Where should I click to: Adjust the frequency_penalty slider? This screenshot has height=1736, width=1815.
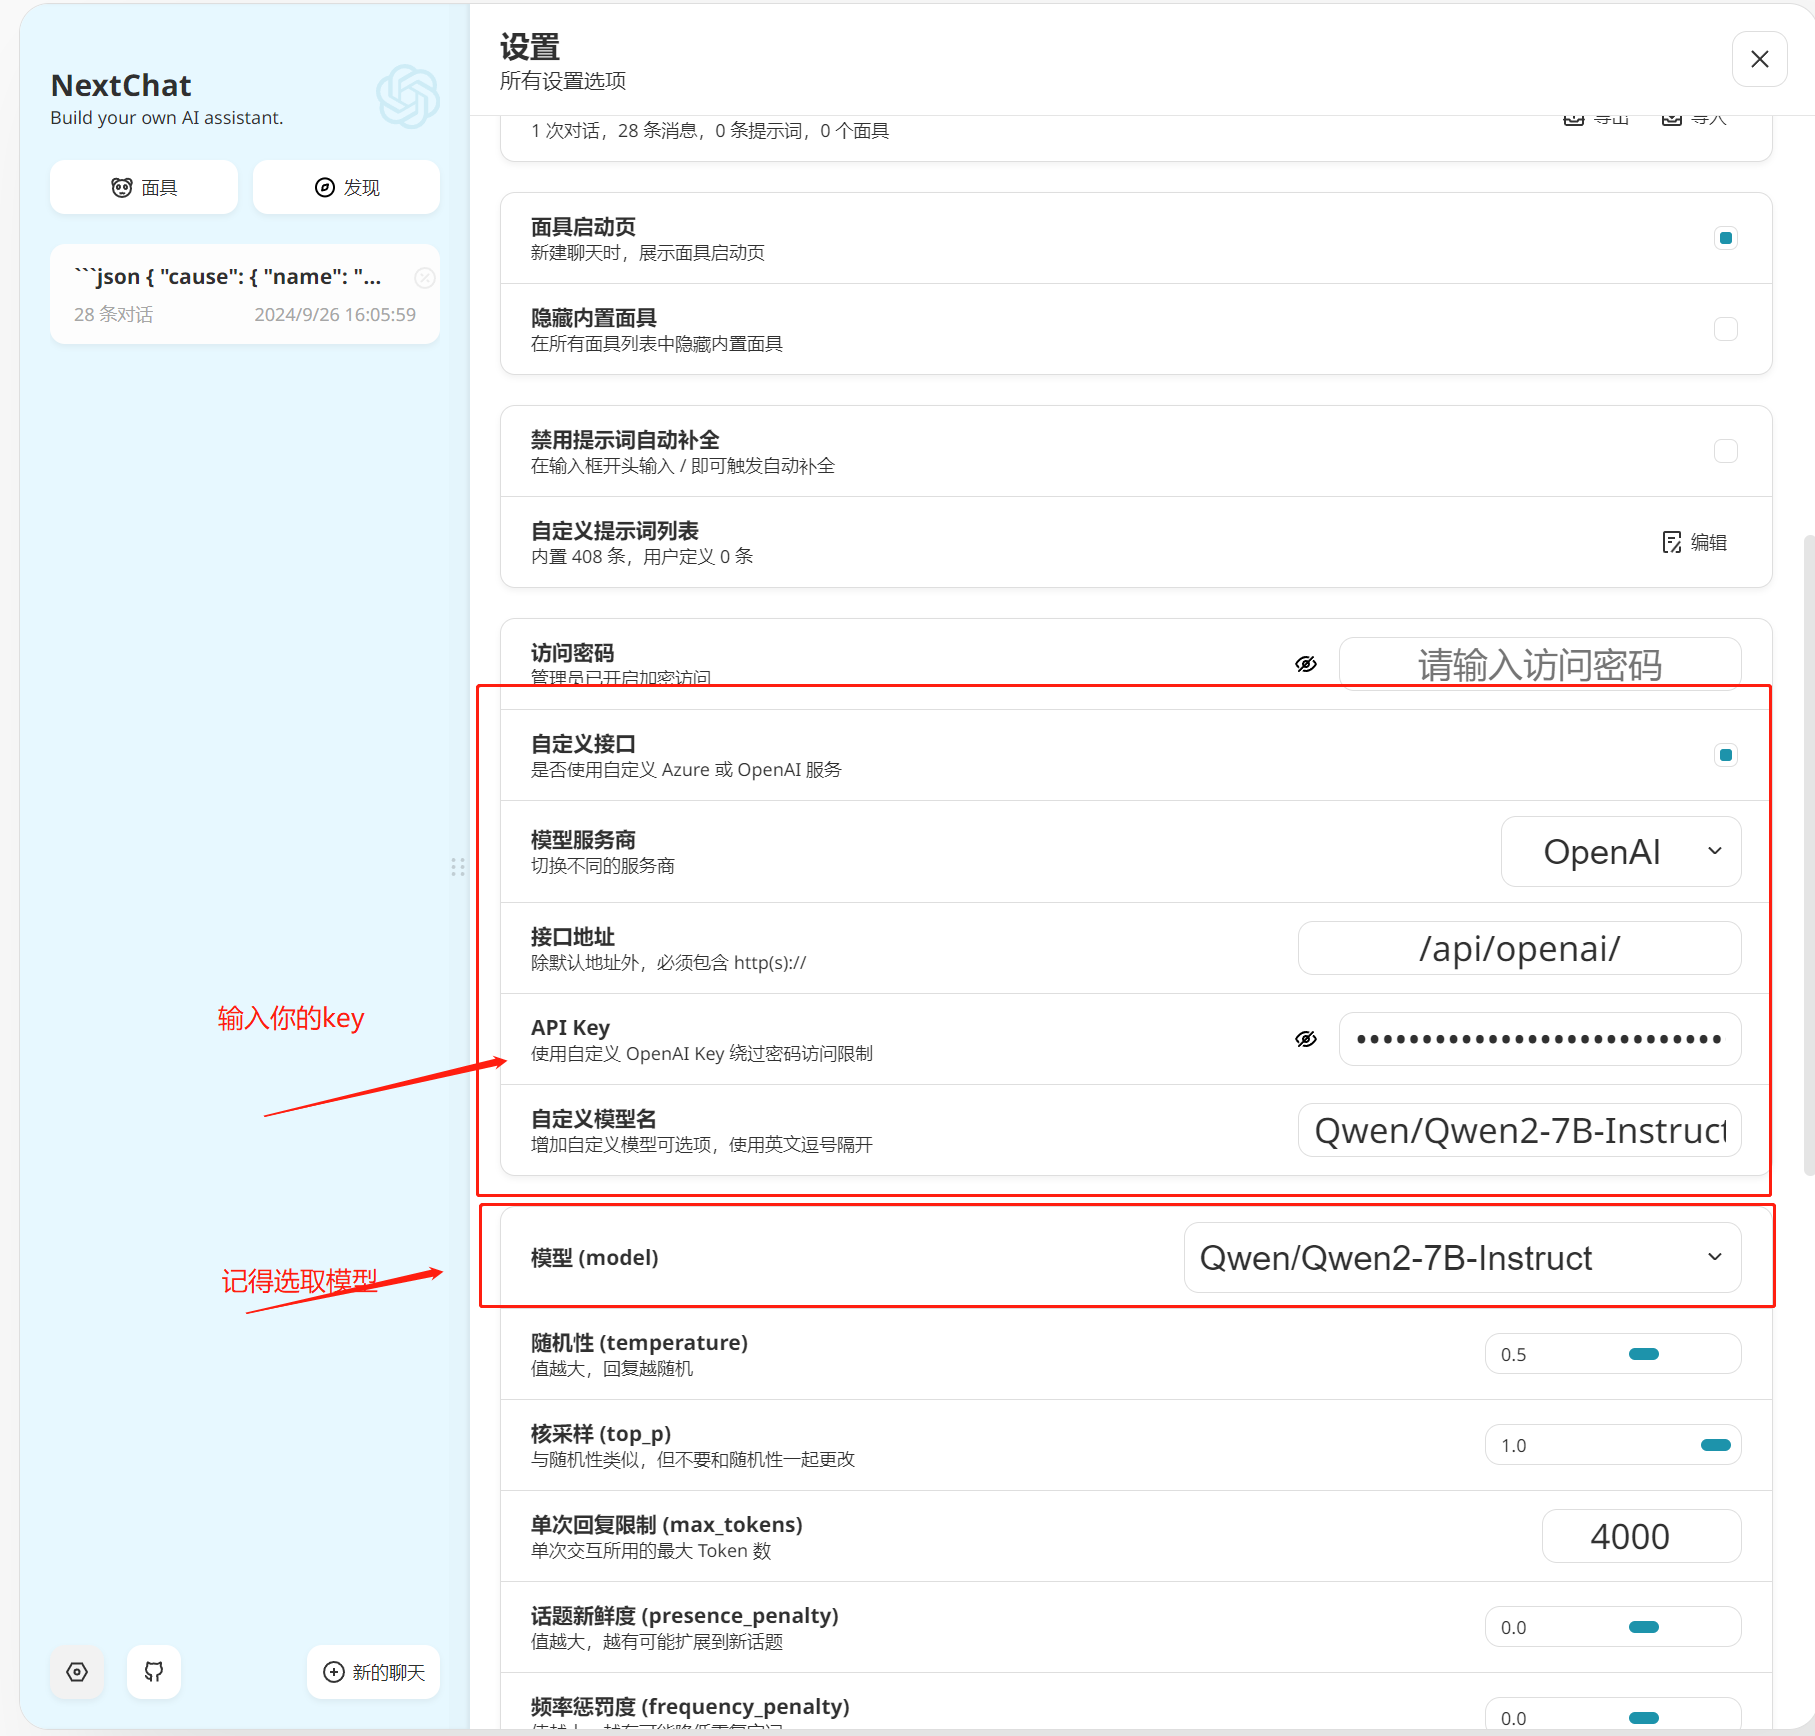[1643, 1718]
